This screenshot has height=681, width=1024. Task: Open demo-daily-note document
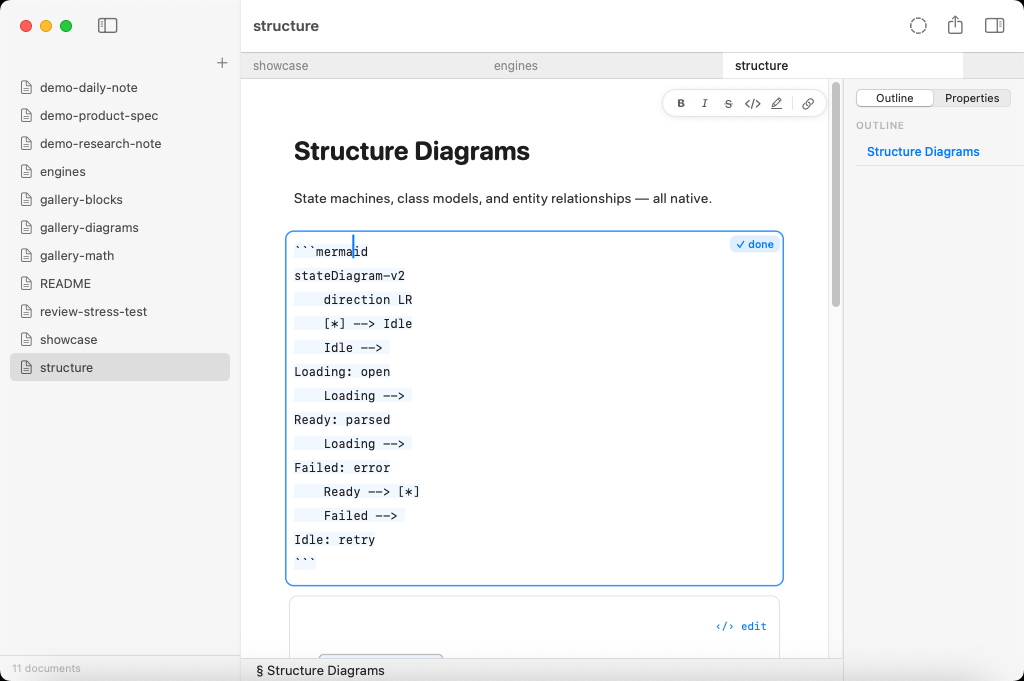pyautogui.click(x=120, y=87)
